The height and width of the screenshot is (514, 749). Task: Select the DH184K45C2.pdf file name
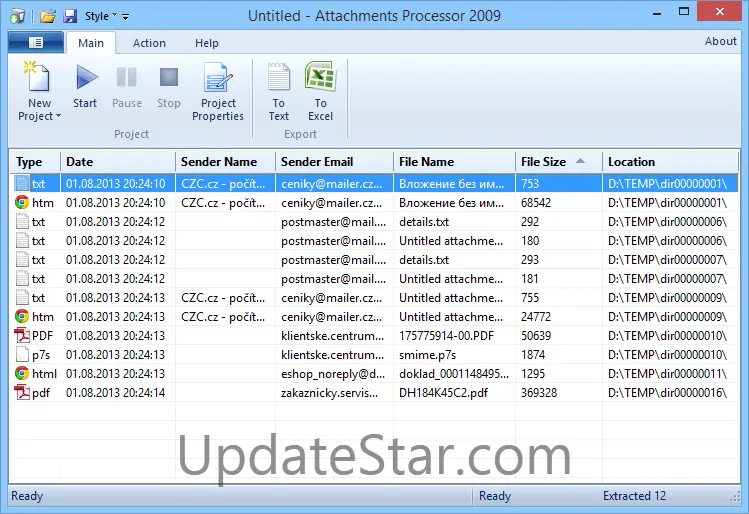tap(443, 393)
